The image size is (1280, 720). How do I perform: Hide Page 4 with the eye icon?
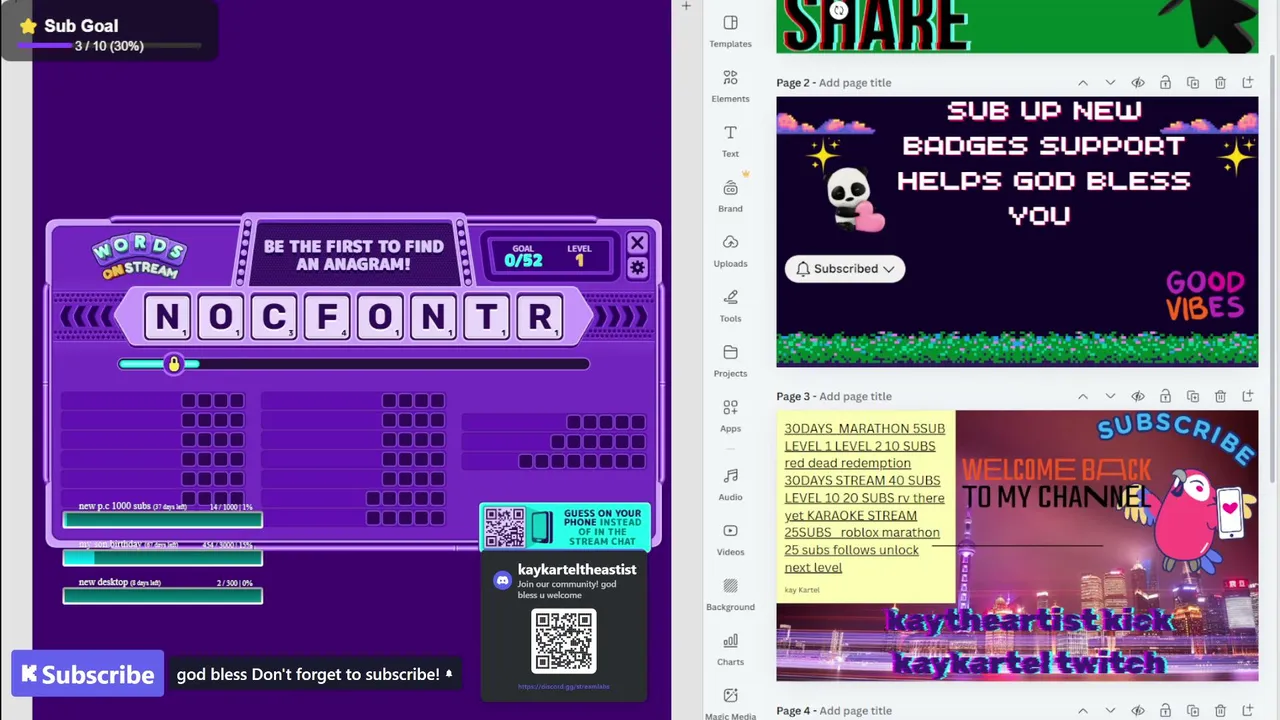pos(1138,711)
